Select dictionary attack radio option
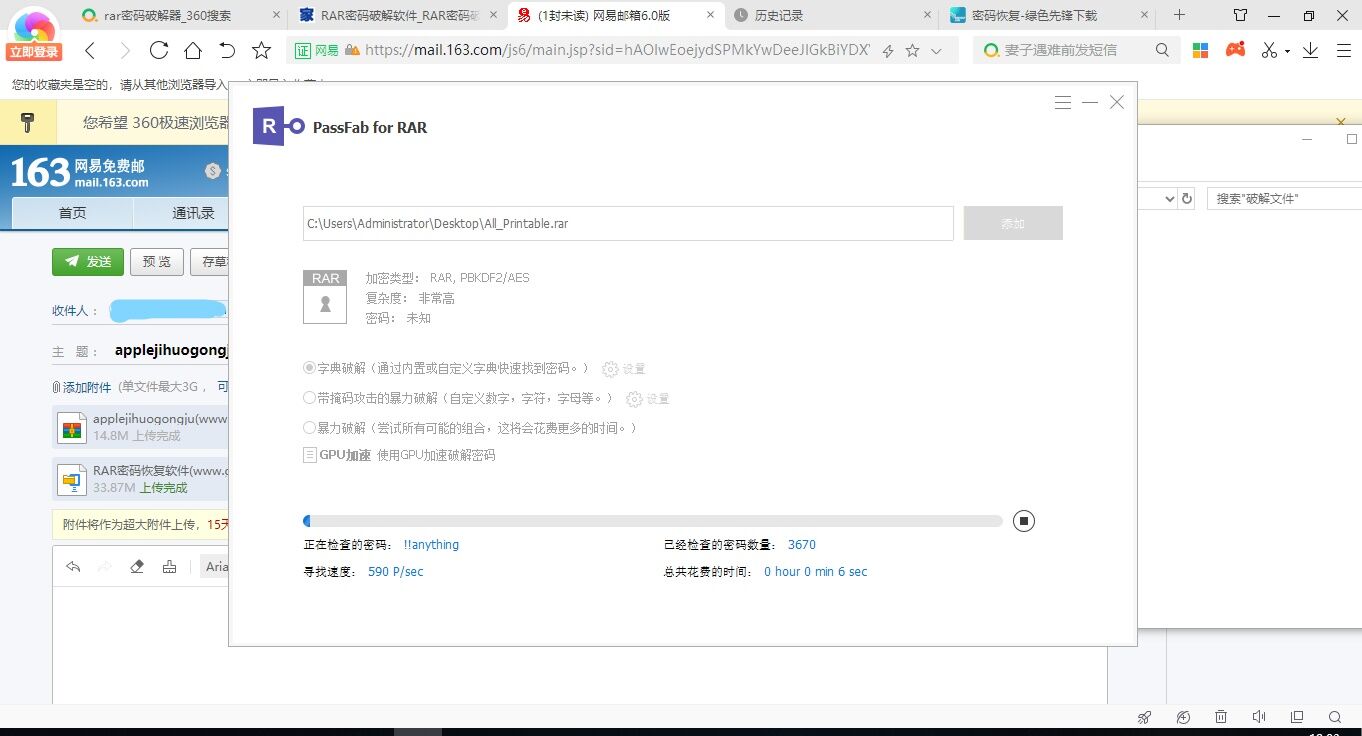The image size is (1362, 736). click(310, 368)
